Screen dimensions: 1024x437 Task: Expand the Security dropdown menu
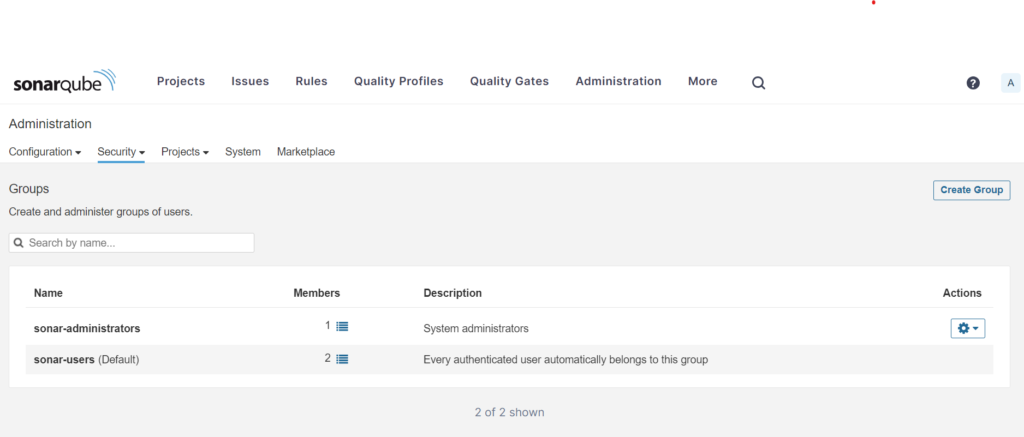(x=121, y=152)
